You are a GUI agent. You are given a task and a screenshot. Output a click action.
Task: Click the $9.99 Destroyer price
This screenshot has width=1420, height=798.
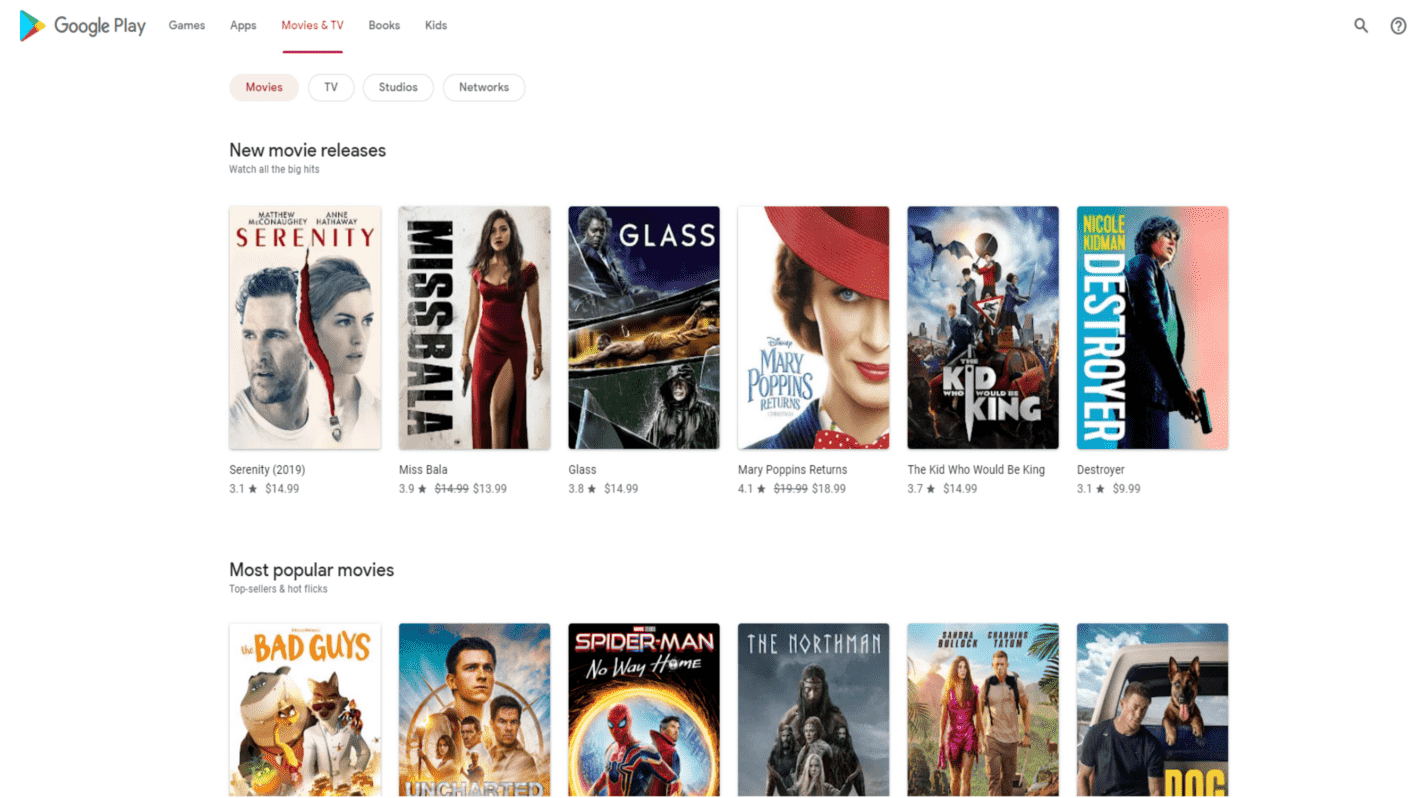1127,489
